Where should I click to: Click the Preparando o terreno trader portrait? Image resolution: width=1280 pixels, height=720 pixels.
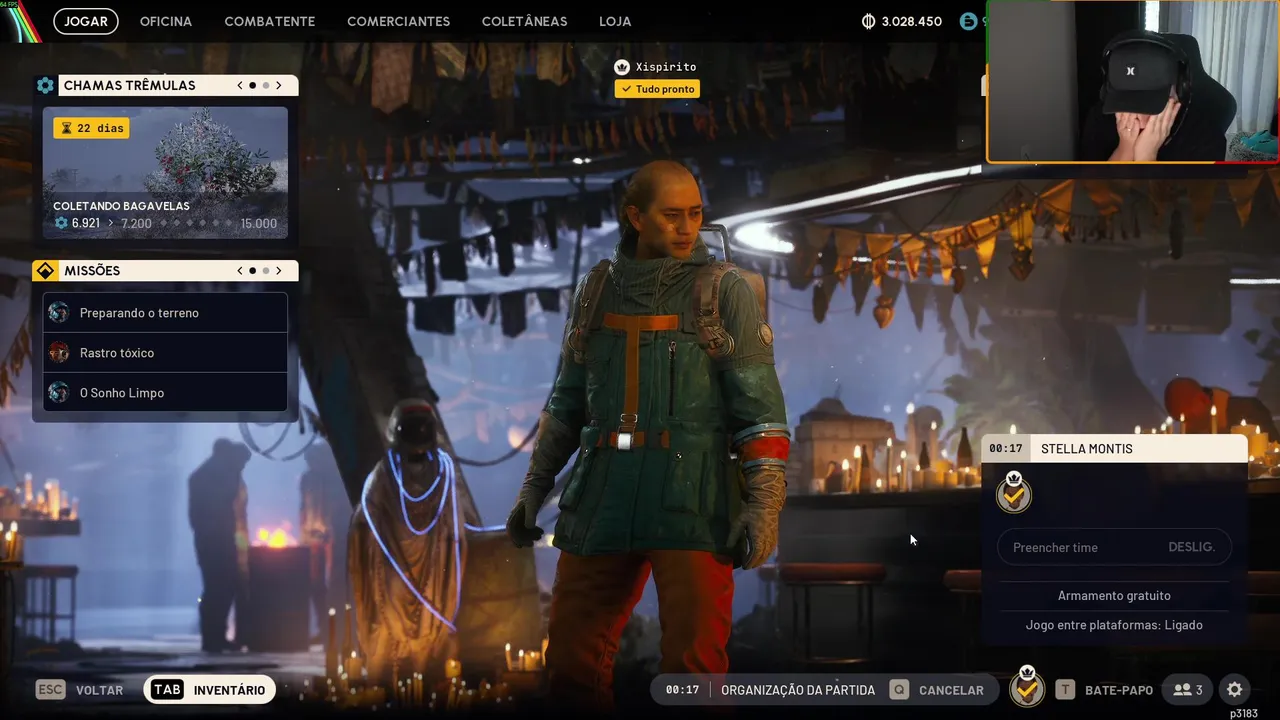(x=59, y=313)
